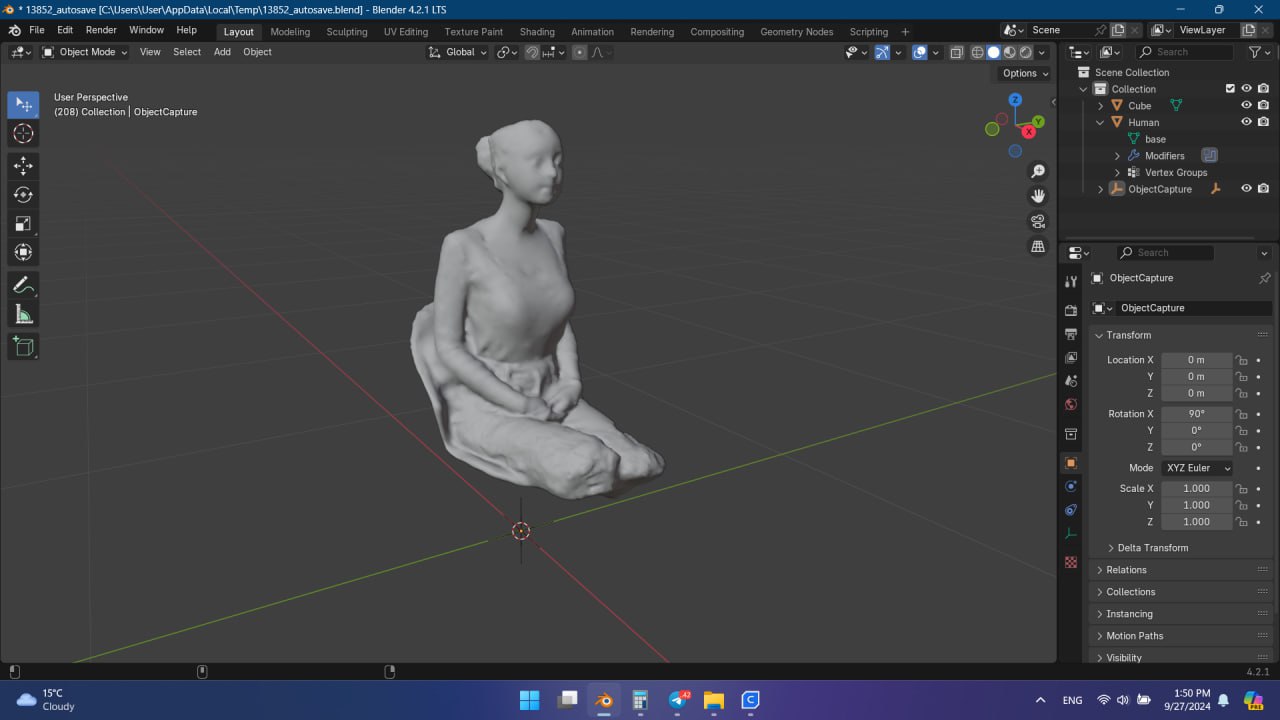Toggle the camera view gizmo

tap(1038, 221)
